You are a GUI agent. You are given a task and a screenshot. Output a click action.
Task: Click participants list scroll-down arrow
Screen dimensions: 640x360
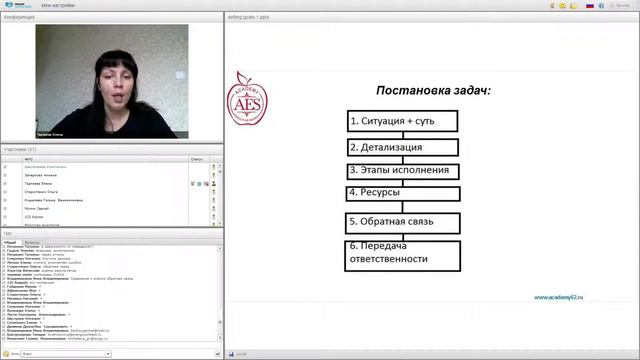click(220, 223)
